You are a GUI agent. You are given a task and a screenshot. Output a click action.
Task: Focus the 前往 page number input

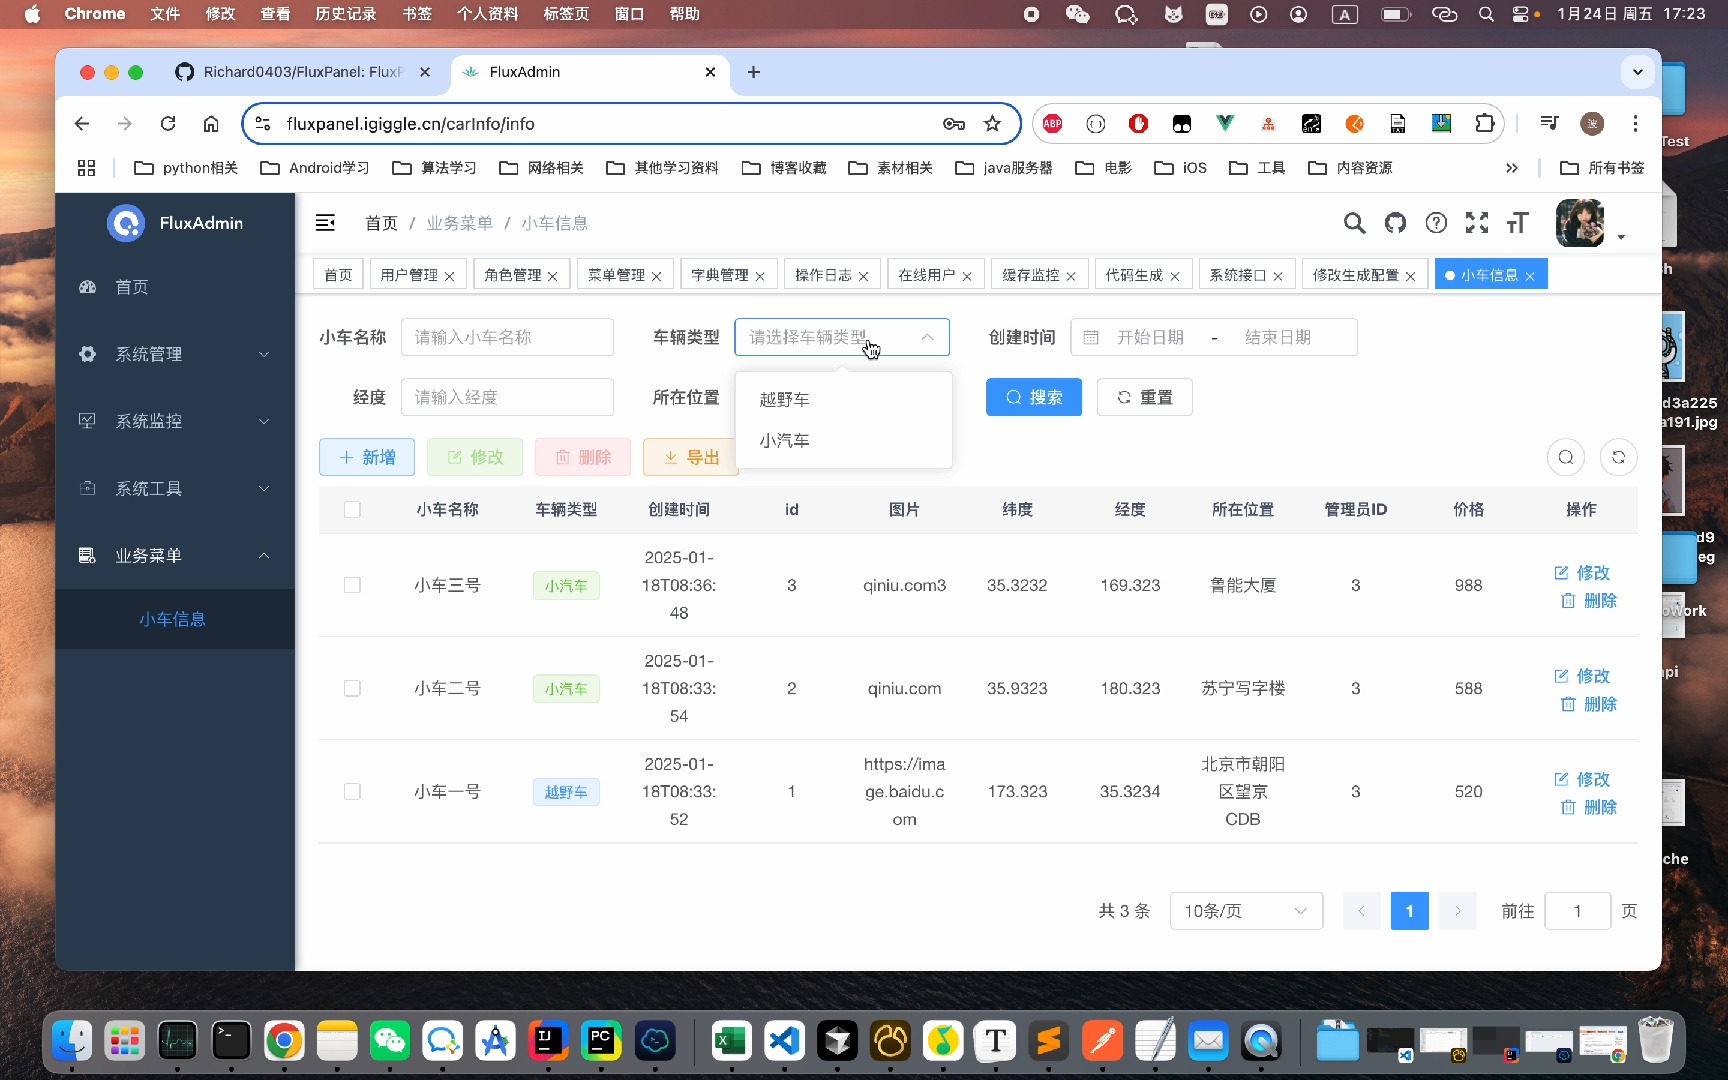[1577, 911]
